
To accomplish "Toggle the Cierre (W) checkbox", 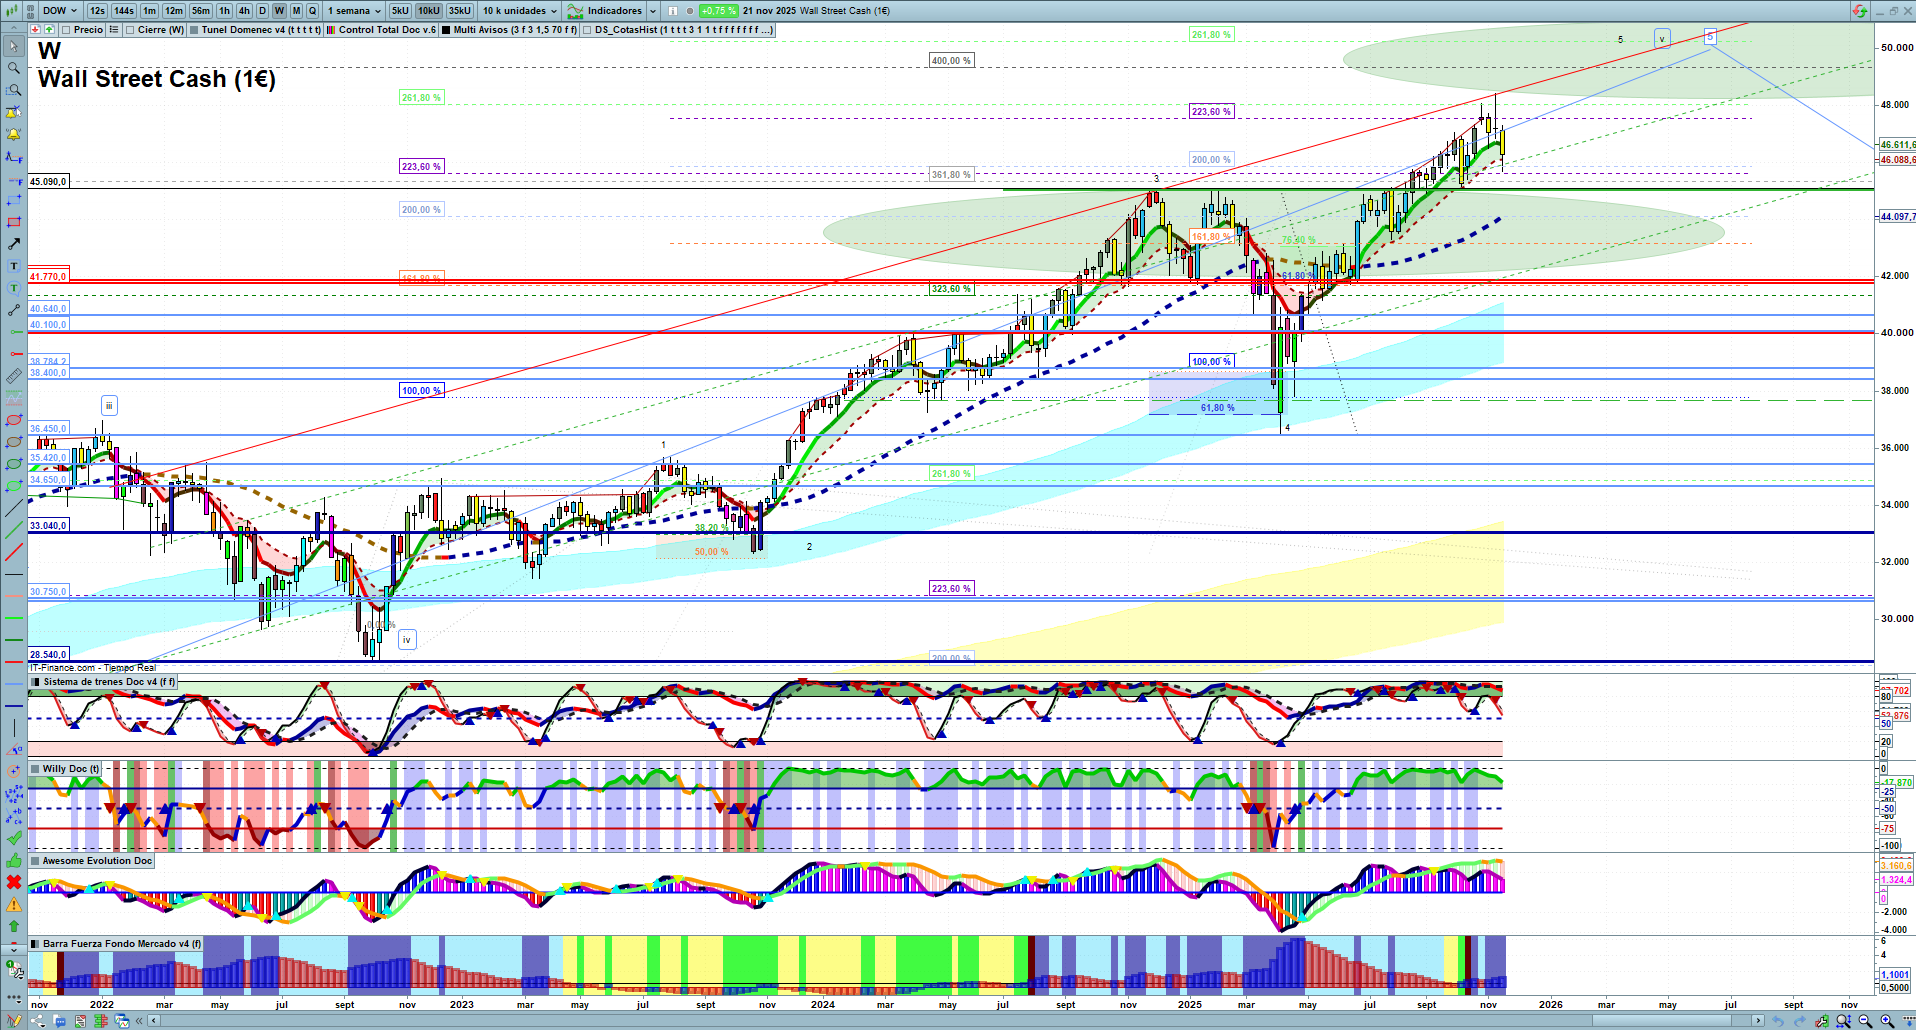I will (x=131, y=30).
